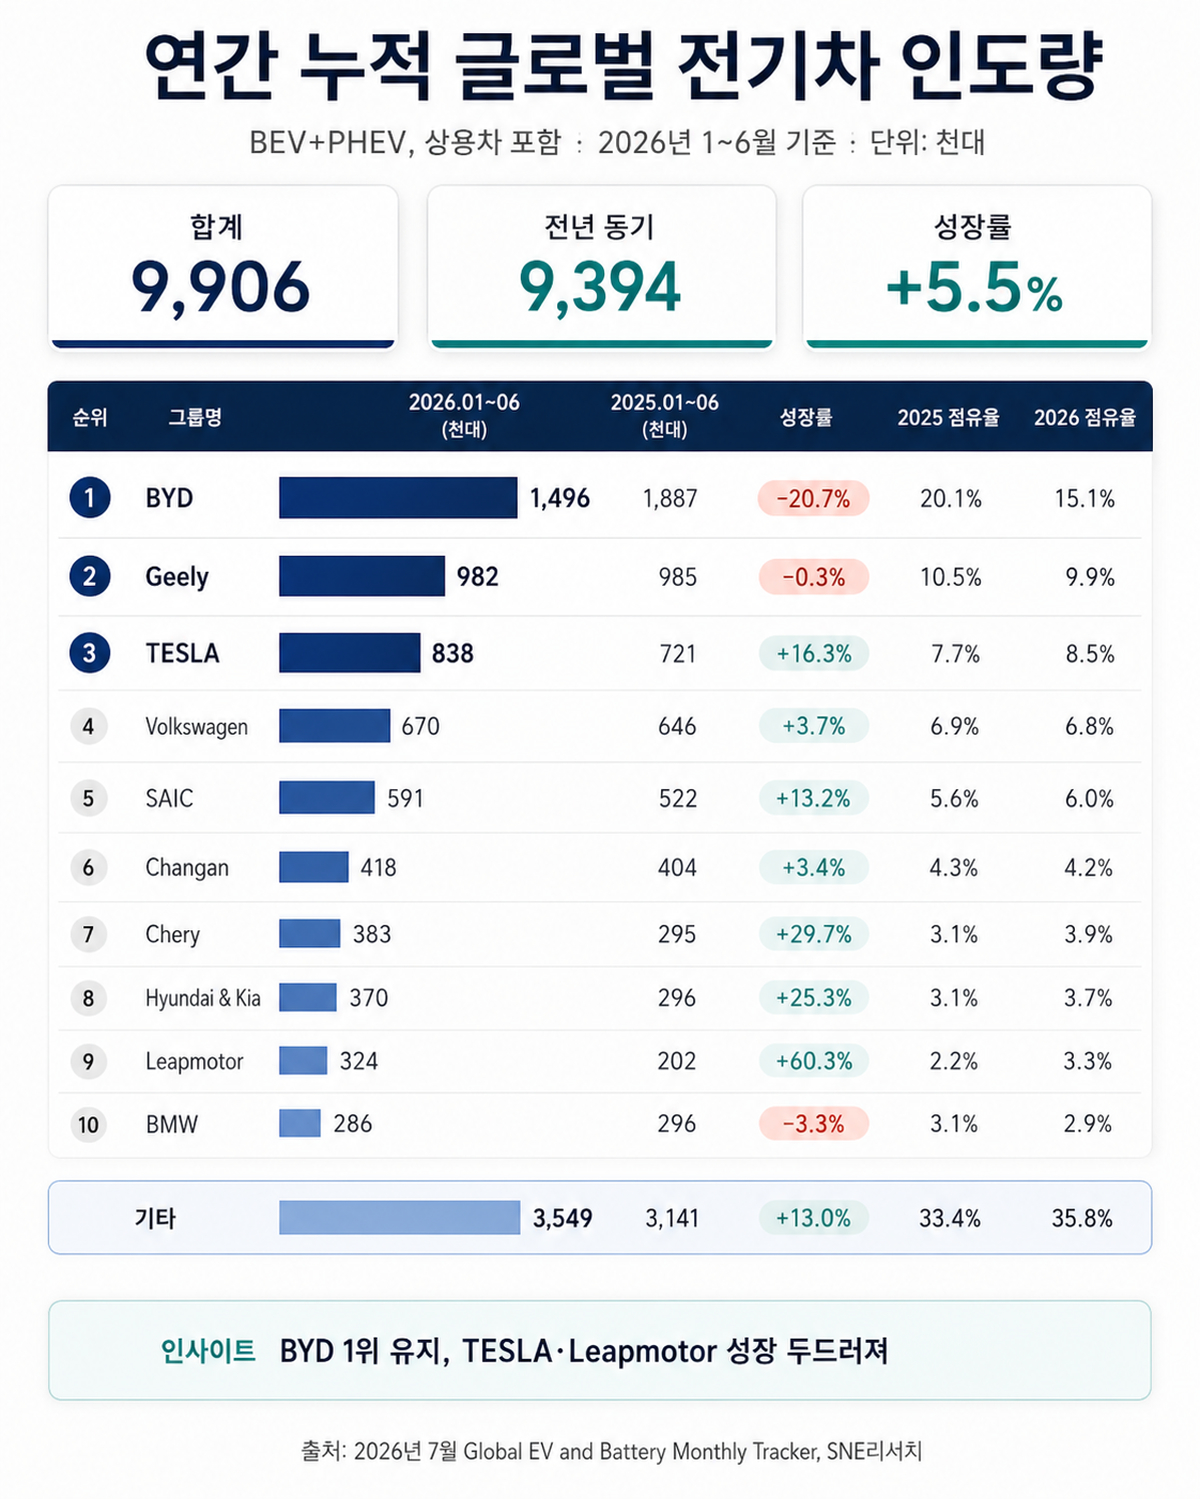
Task: Click the 인사이트 label
Action: tap(208, 1351)
